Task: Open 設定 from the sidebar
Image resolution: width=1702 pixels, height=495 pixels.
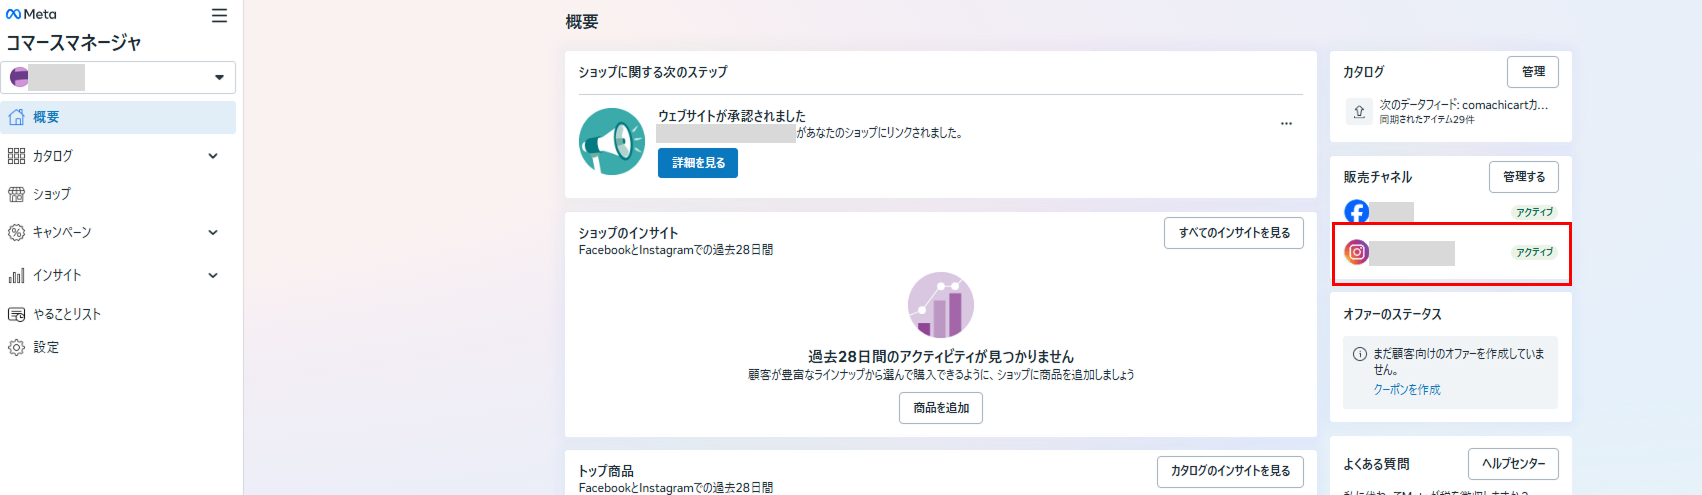Action: 46,347
